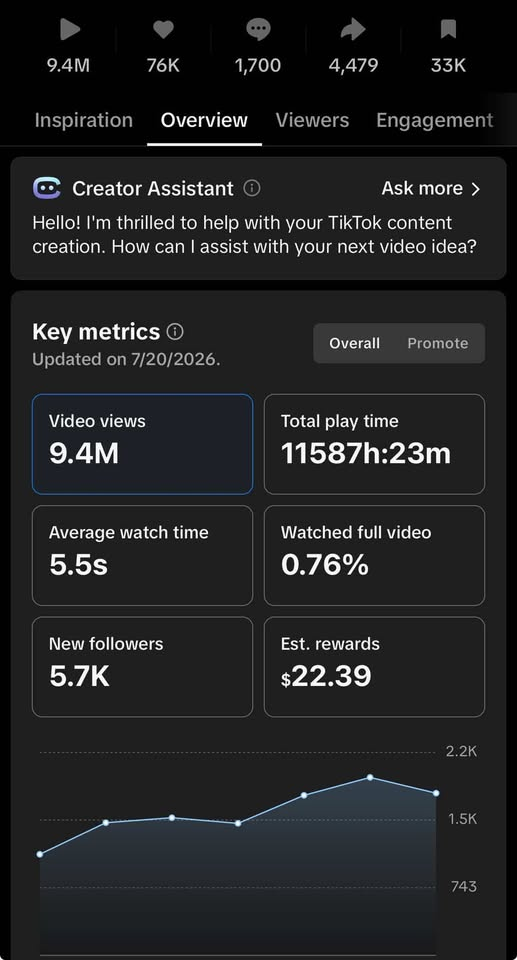Click the 33K saves count
This screenshot has width=517, height=960.
448,66
